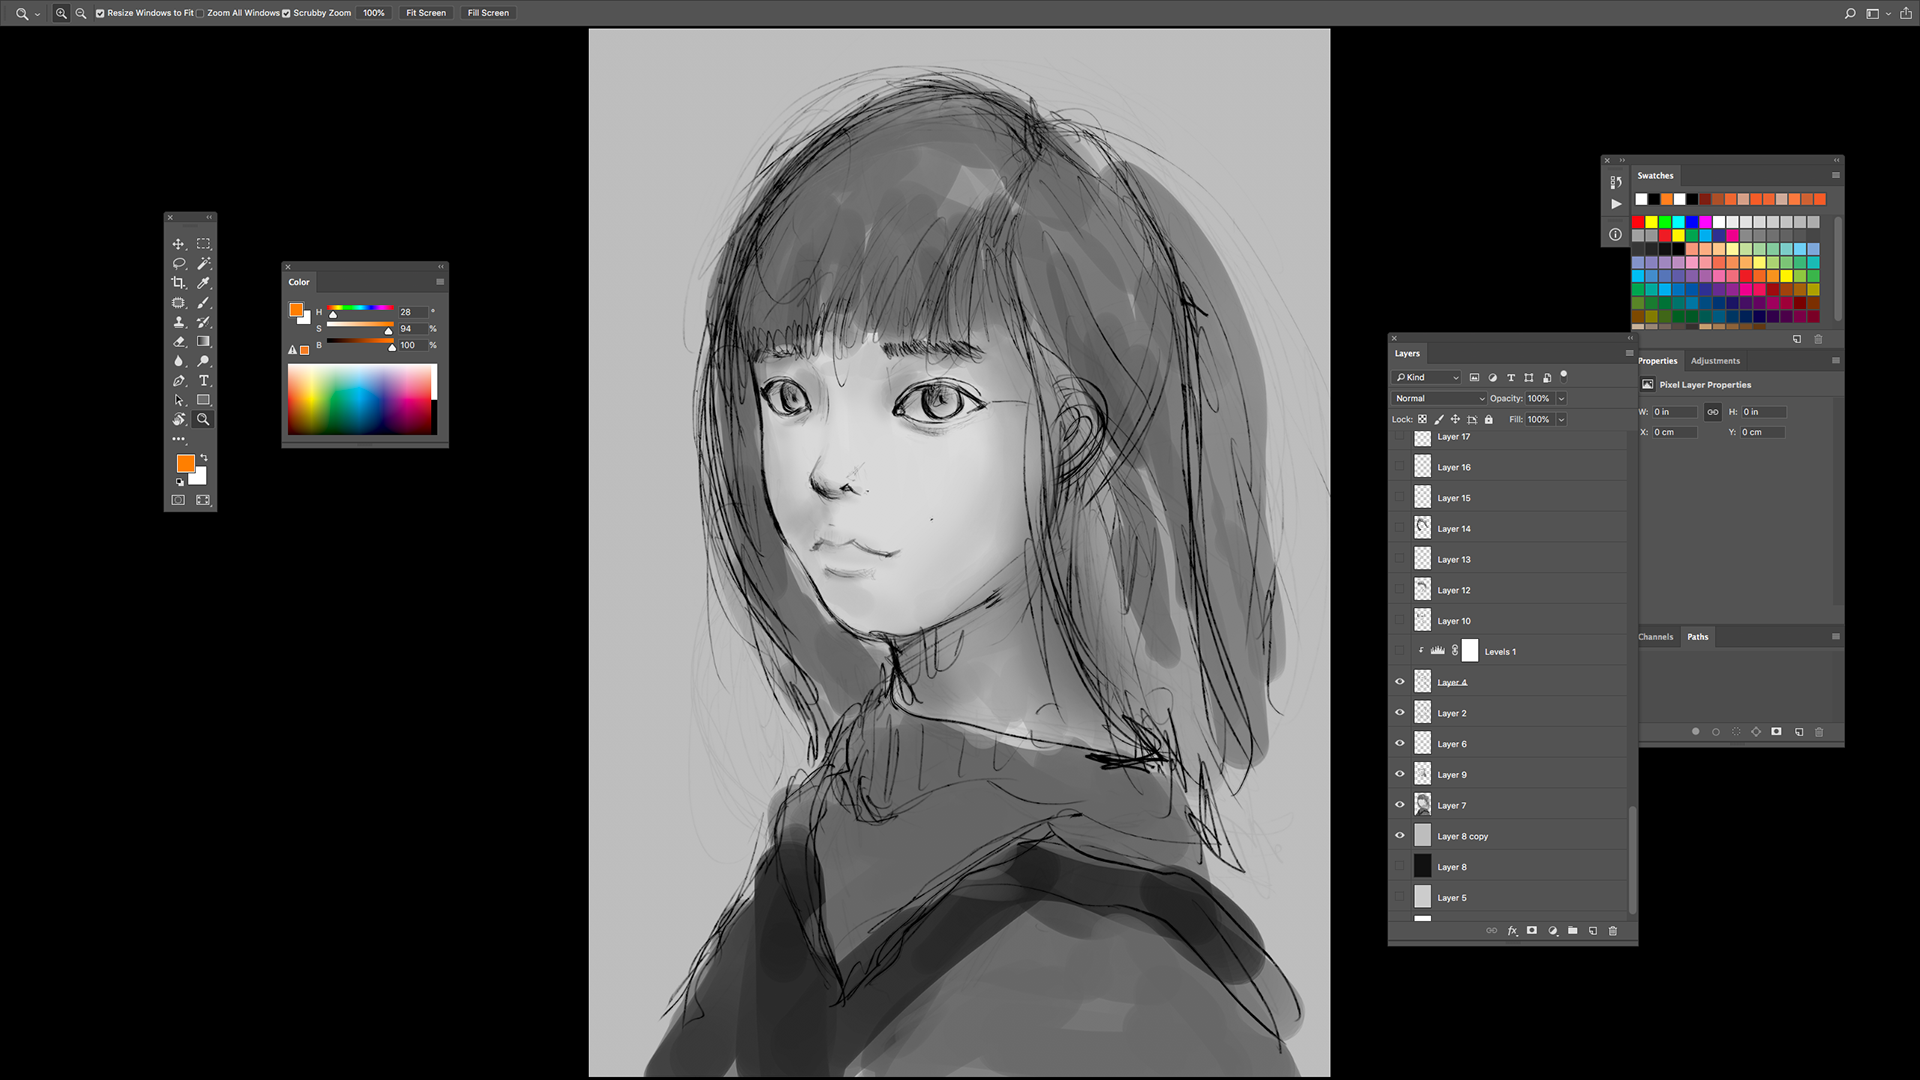Open the layer Kind filter dropdown
The height and width of the screenshot is (1080, 1920).
tap(1427, 377)
